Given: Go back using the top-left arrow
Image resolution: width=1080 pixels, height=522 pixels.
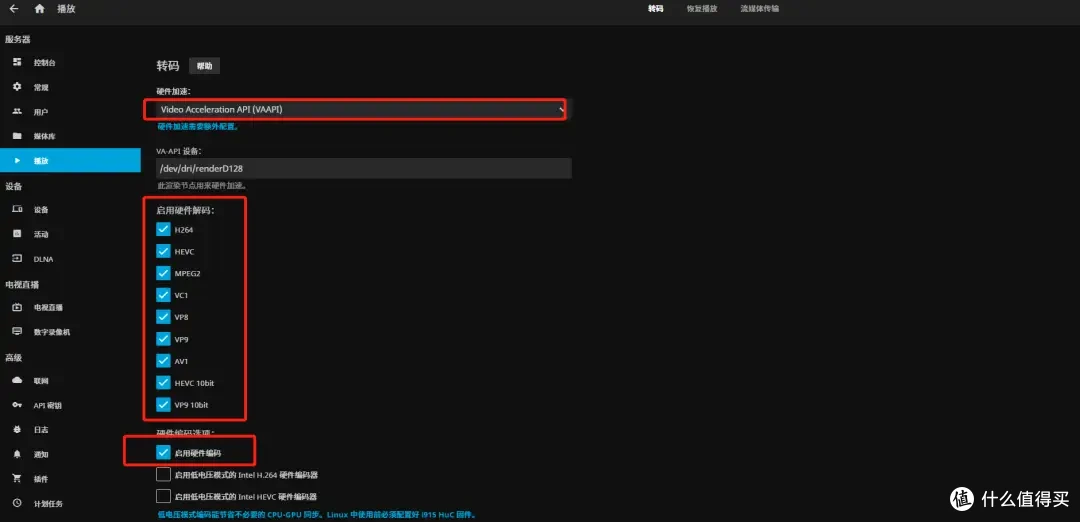Looking at the screenshot, I should pos(14,9).
